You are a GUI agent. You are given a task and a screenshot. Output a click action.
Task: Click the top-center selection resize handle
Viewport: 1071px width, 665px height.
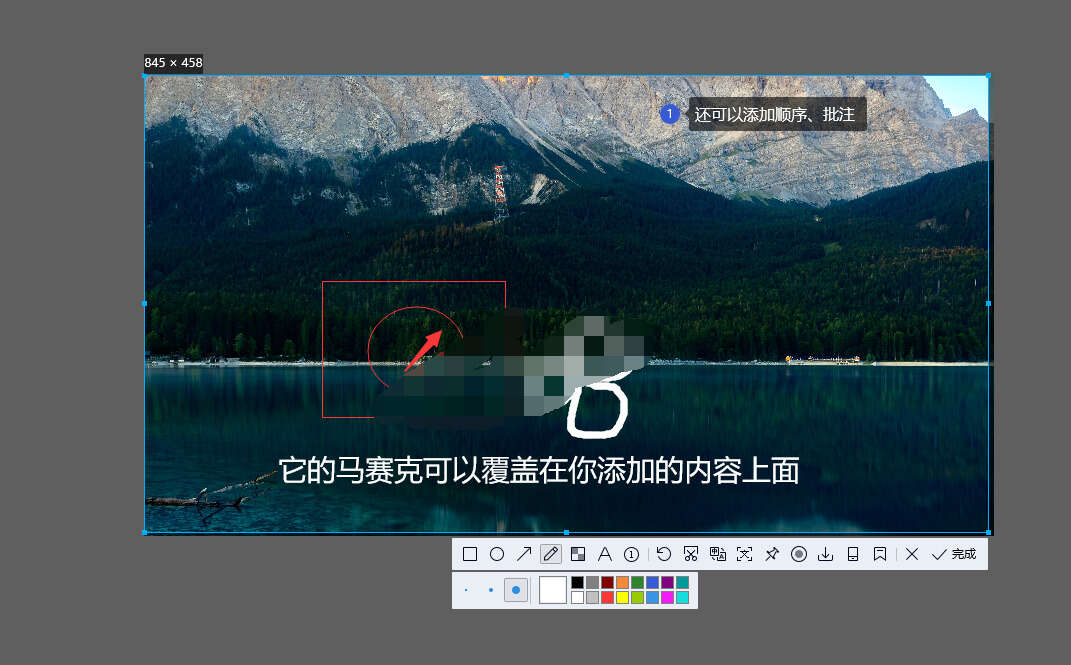coord(566,76)
